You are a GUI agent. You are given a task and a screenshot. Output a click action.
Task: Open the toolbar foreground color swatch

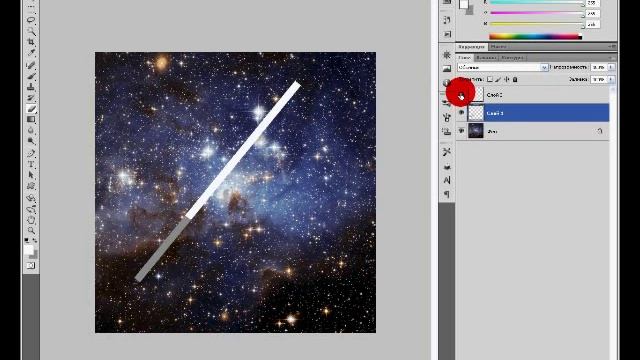point(29,249)
